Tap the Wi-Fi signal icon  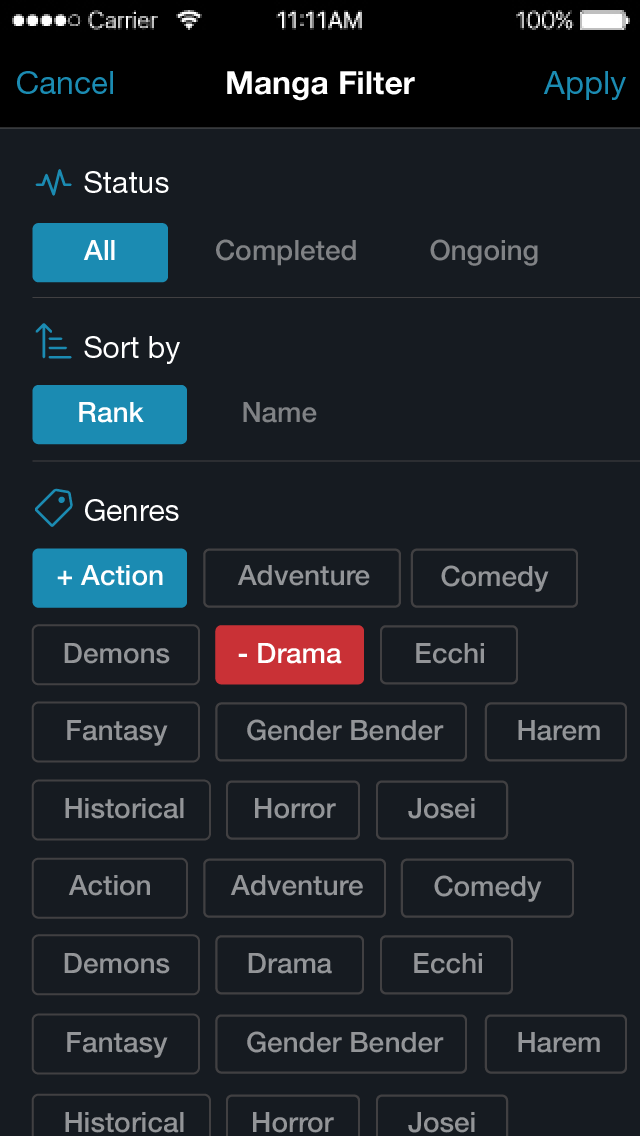188,20
